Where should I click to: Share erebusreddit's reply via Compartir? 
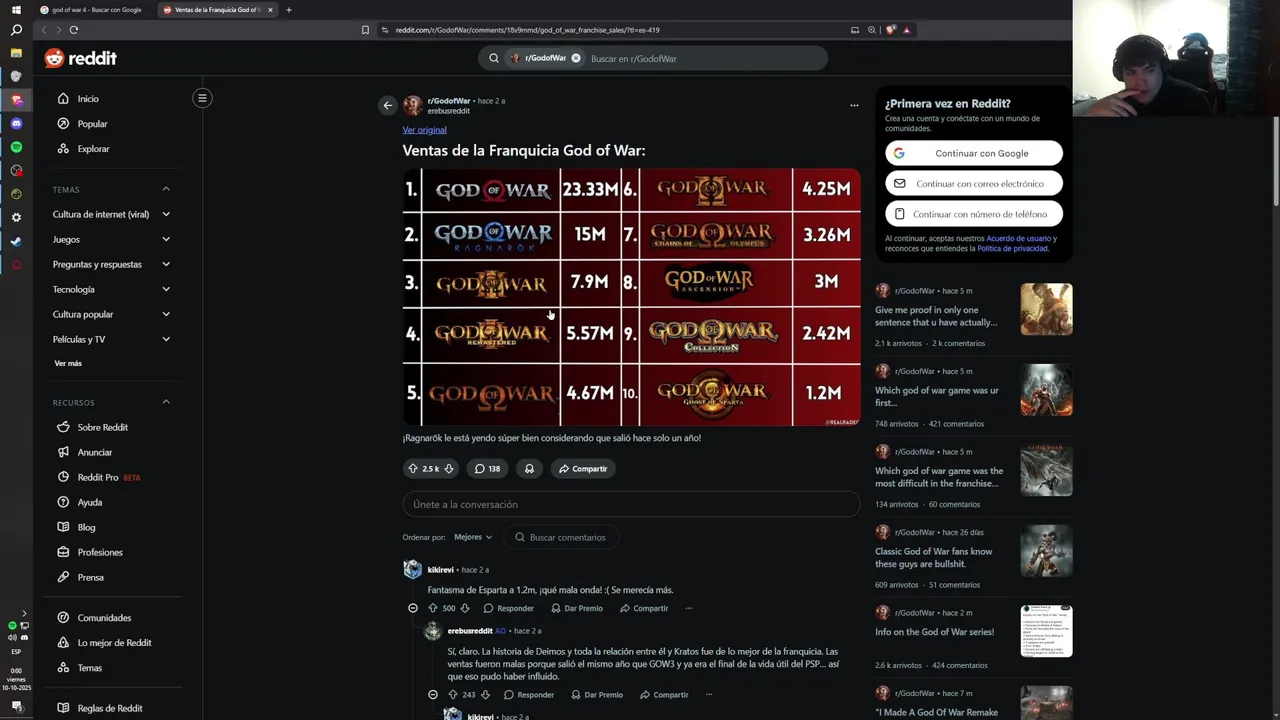coord(664,694)
